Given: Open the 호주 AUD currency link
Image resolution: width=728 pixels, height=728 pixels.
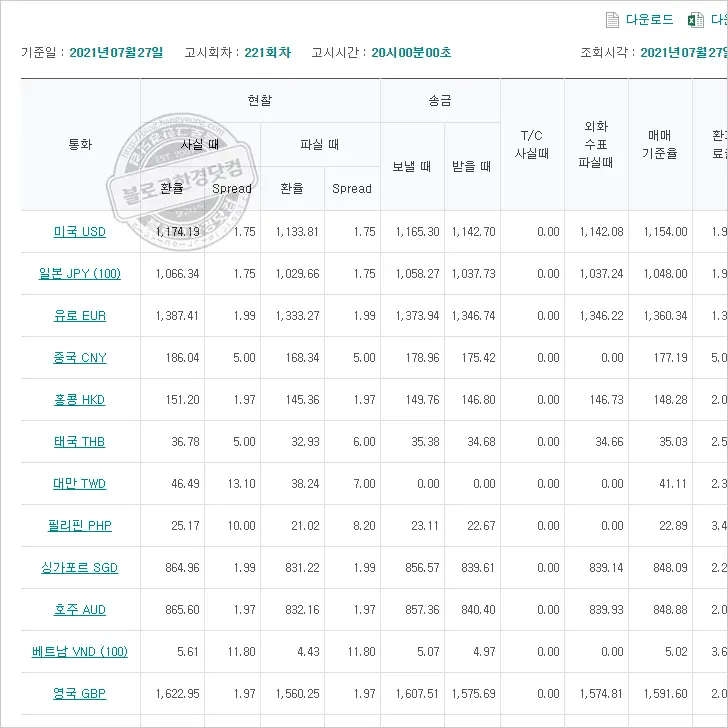Looking at the screenshot, I should click(x=80, y=610).
